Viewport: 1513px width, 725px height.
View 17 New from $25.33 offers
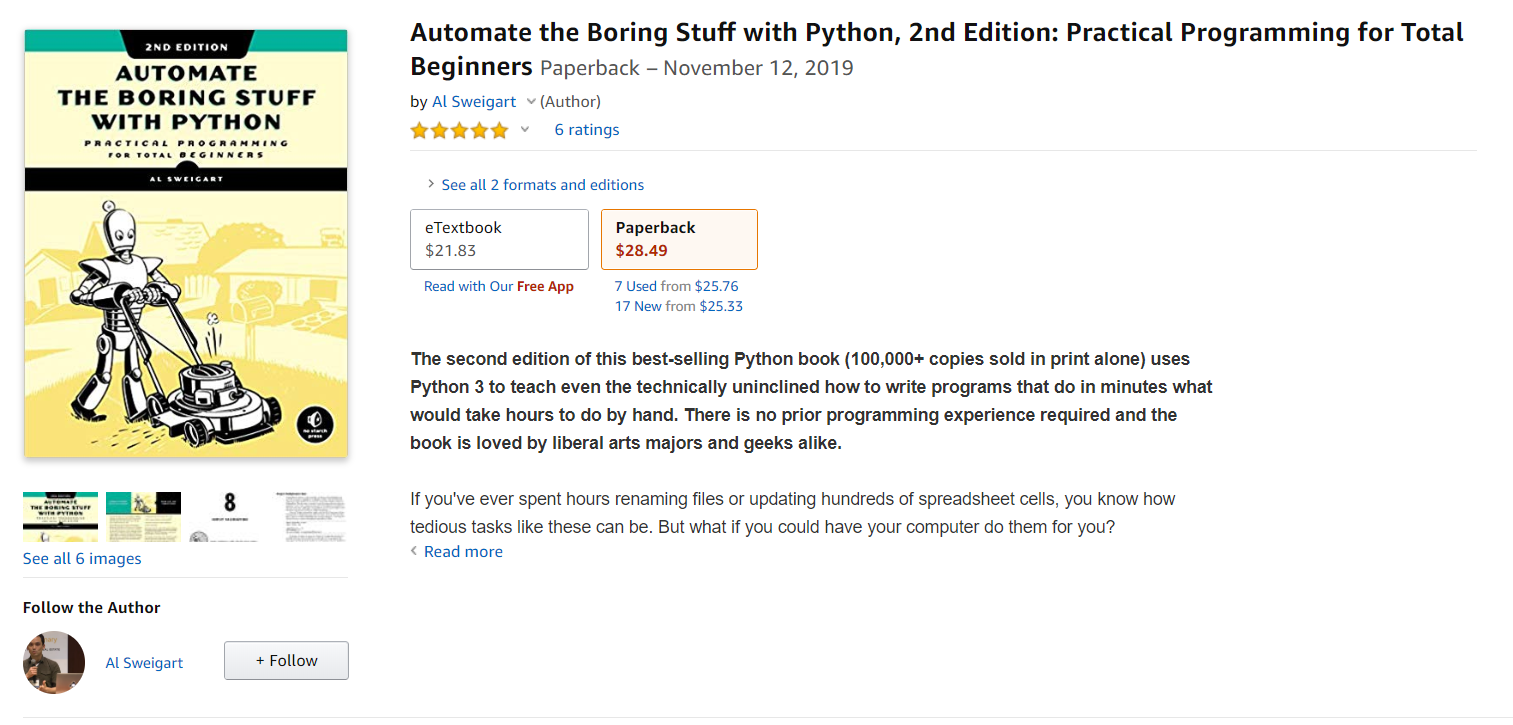pyautogui.click(x=678, y=306)
